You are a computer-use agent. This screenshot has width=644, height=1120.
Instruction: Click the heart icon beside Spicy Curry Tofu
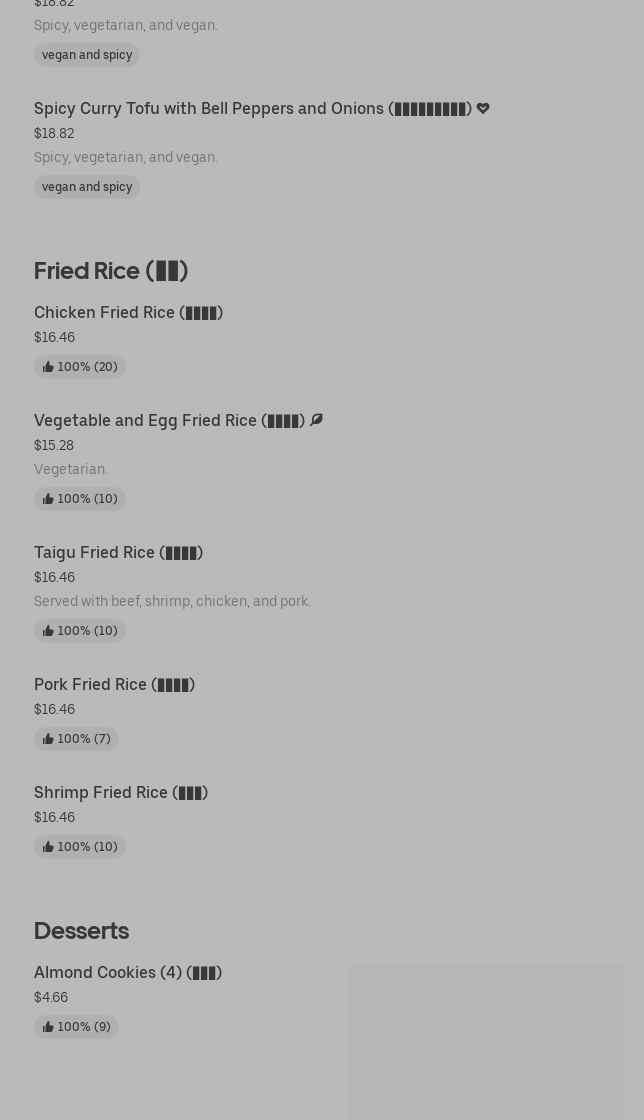pyautogui.click(x=483, y=108)
